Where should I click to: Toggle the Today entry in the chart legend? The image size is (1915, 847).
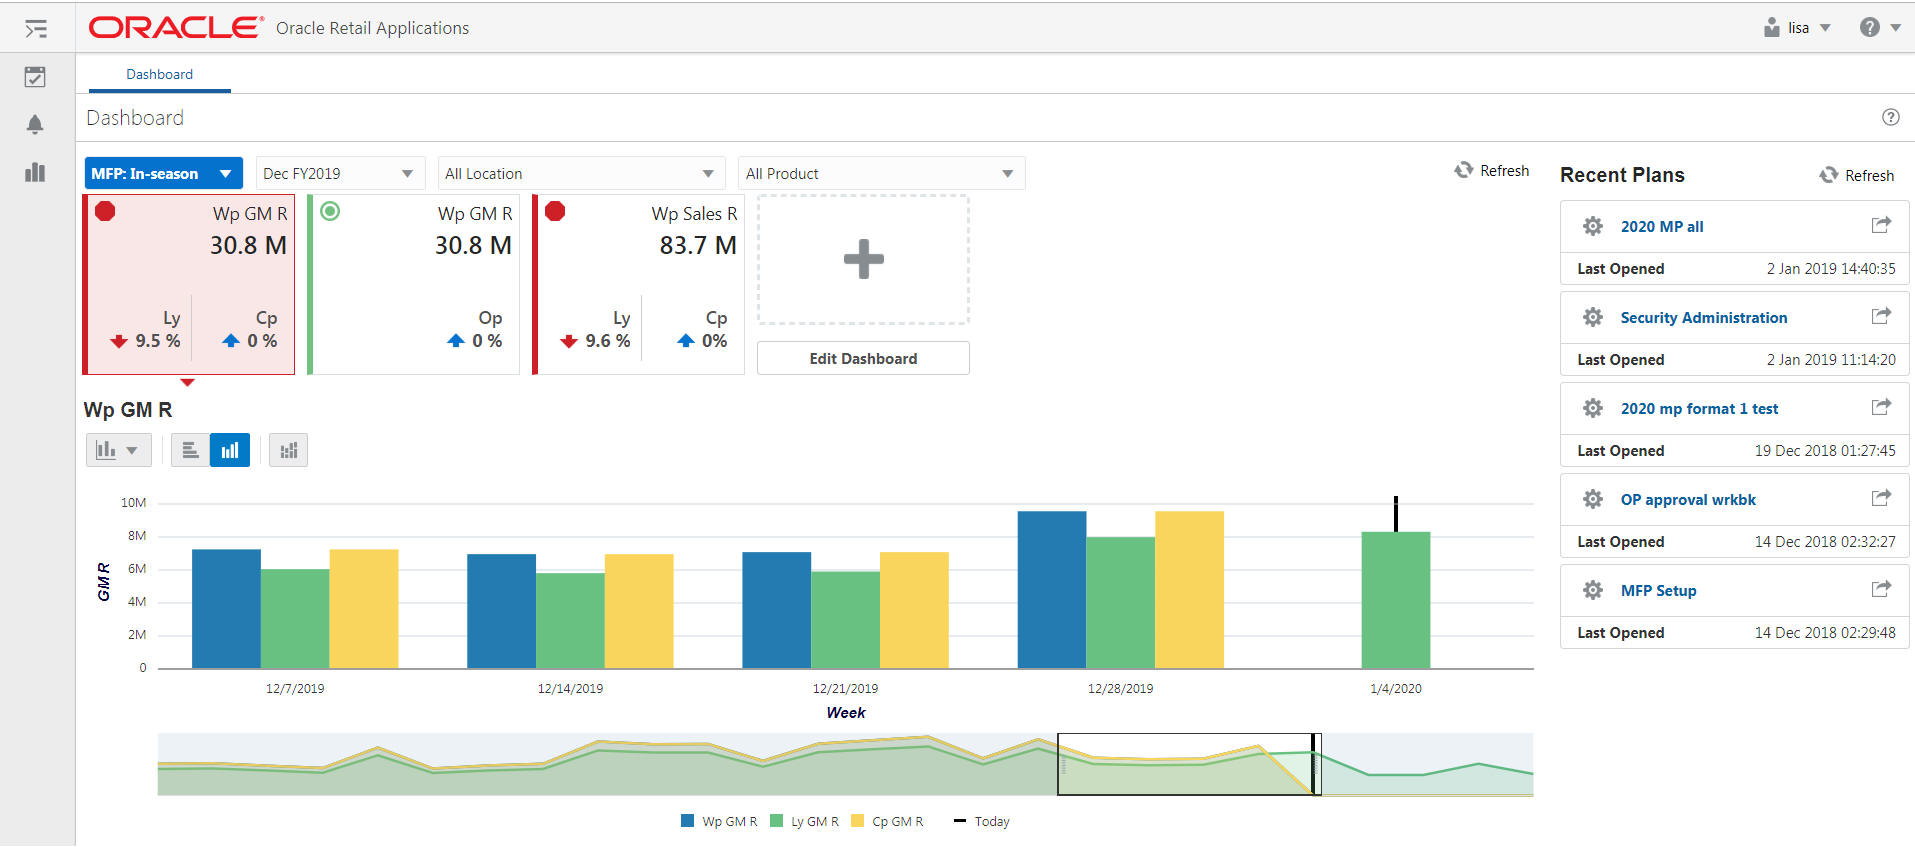click(981, 821)
